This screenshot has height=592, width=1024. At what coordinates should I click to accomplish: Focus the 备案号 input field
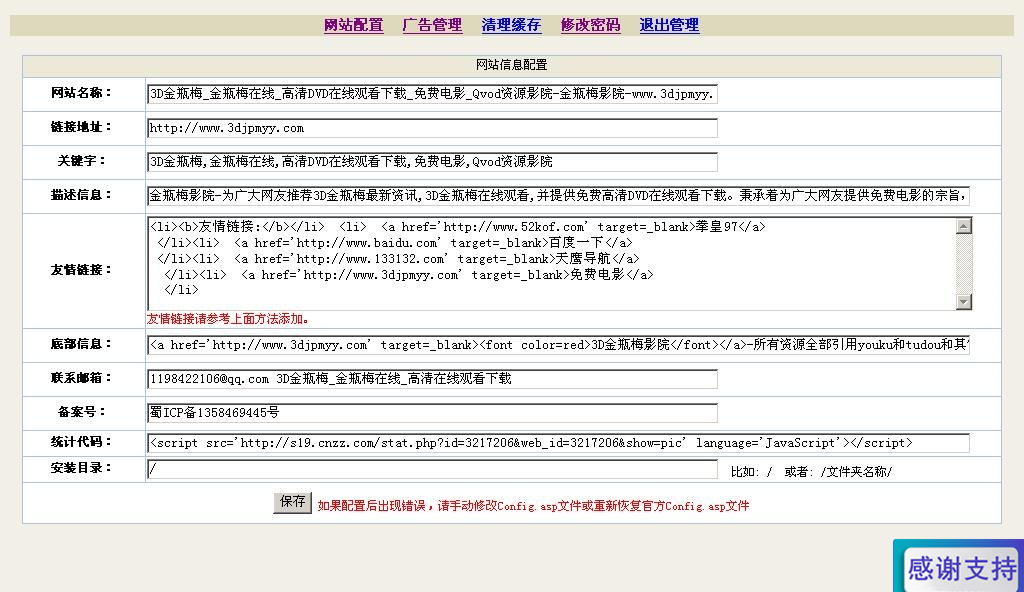432,412
